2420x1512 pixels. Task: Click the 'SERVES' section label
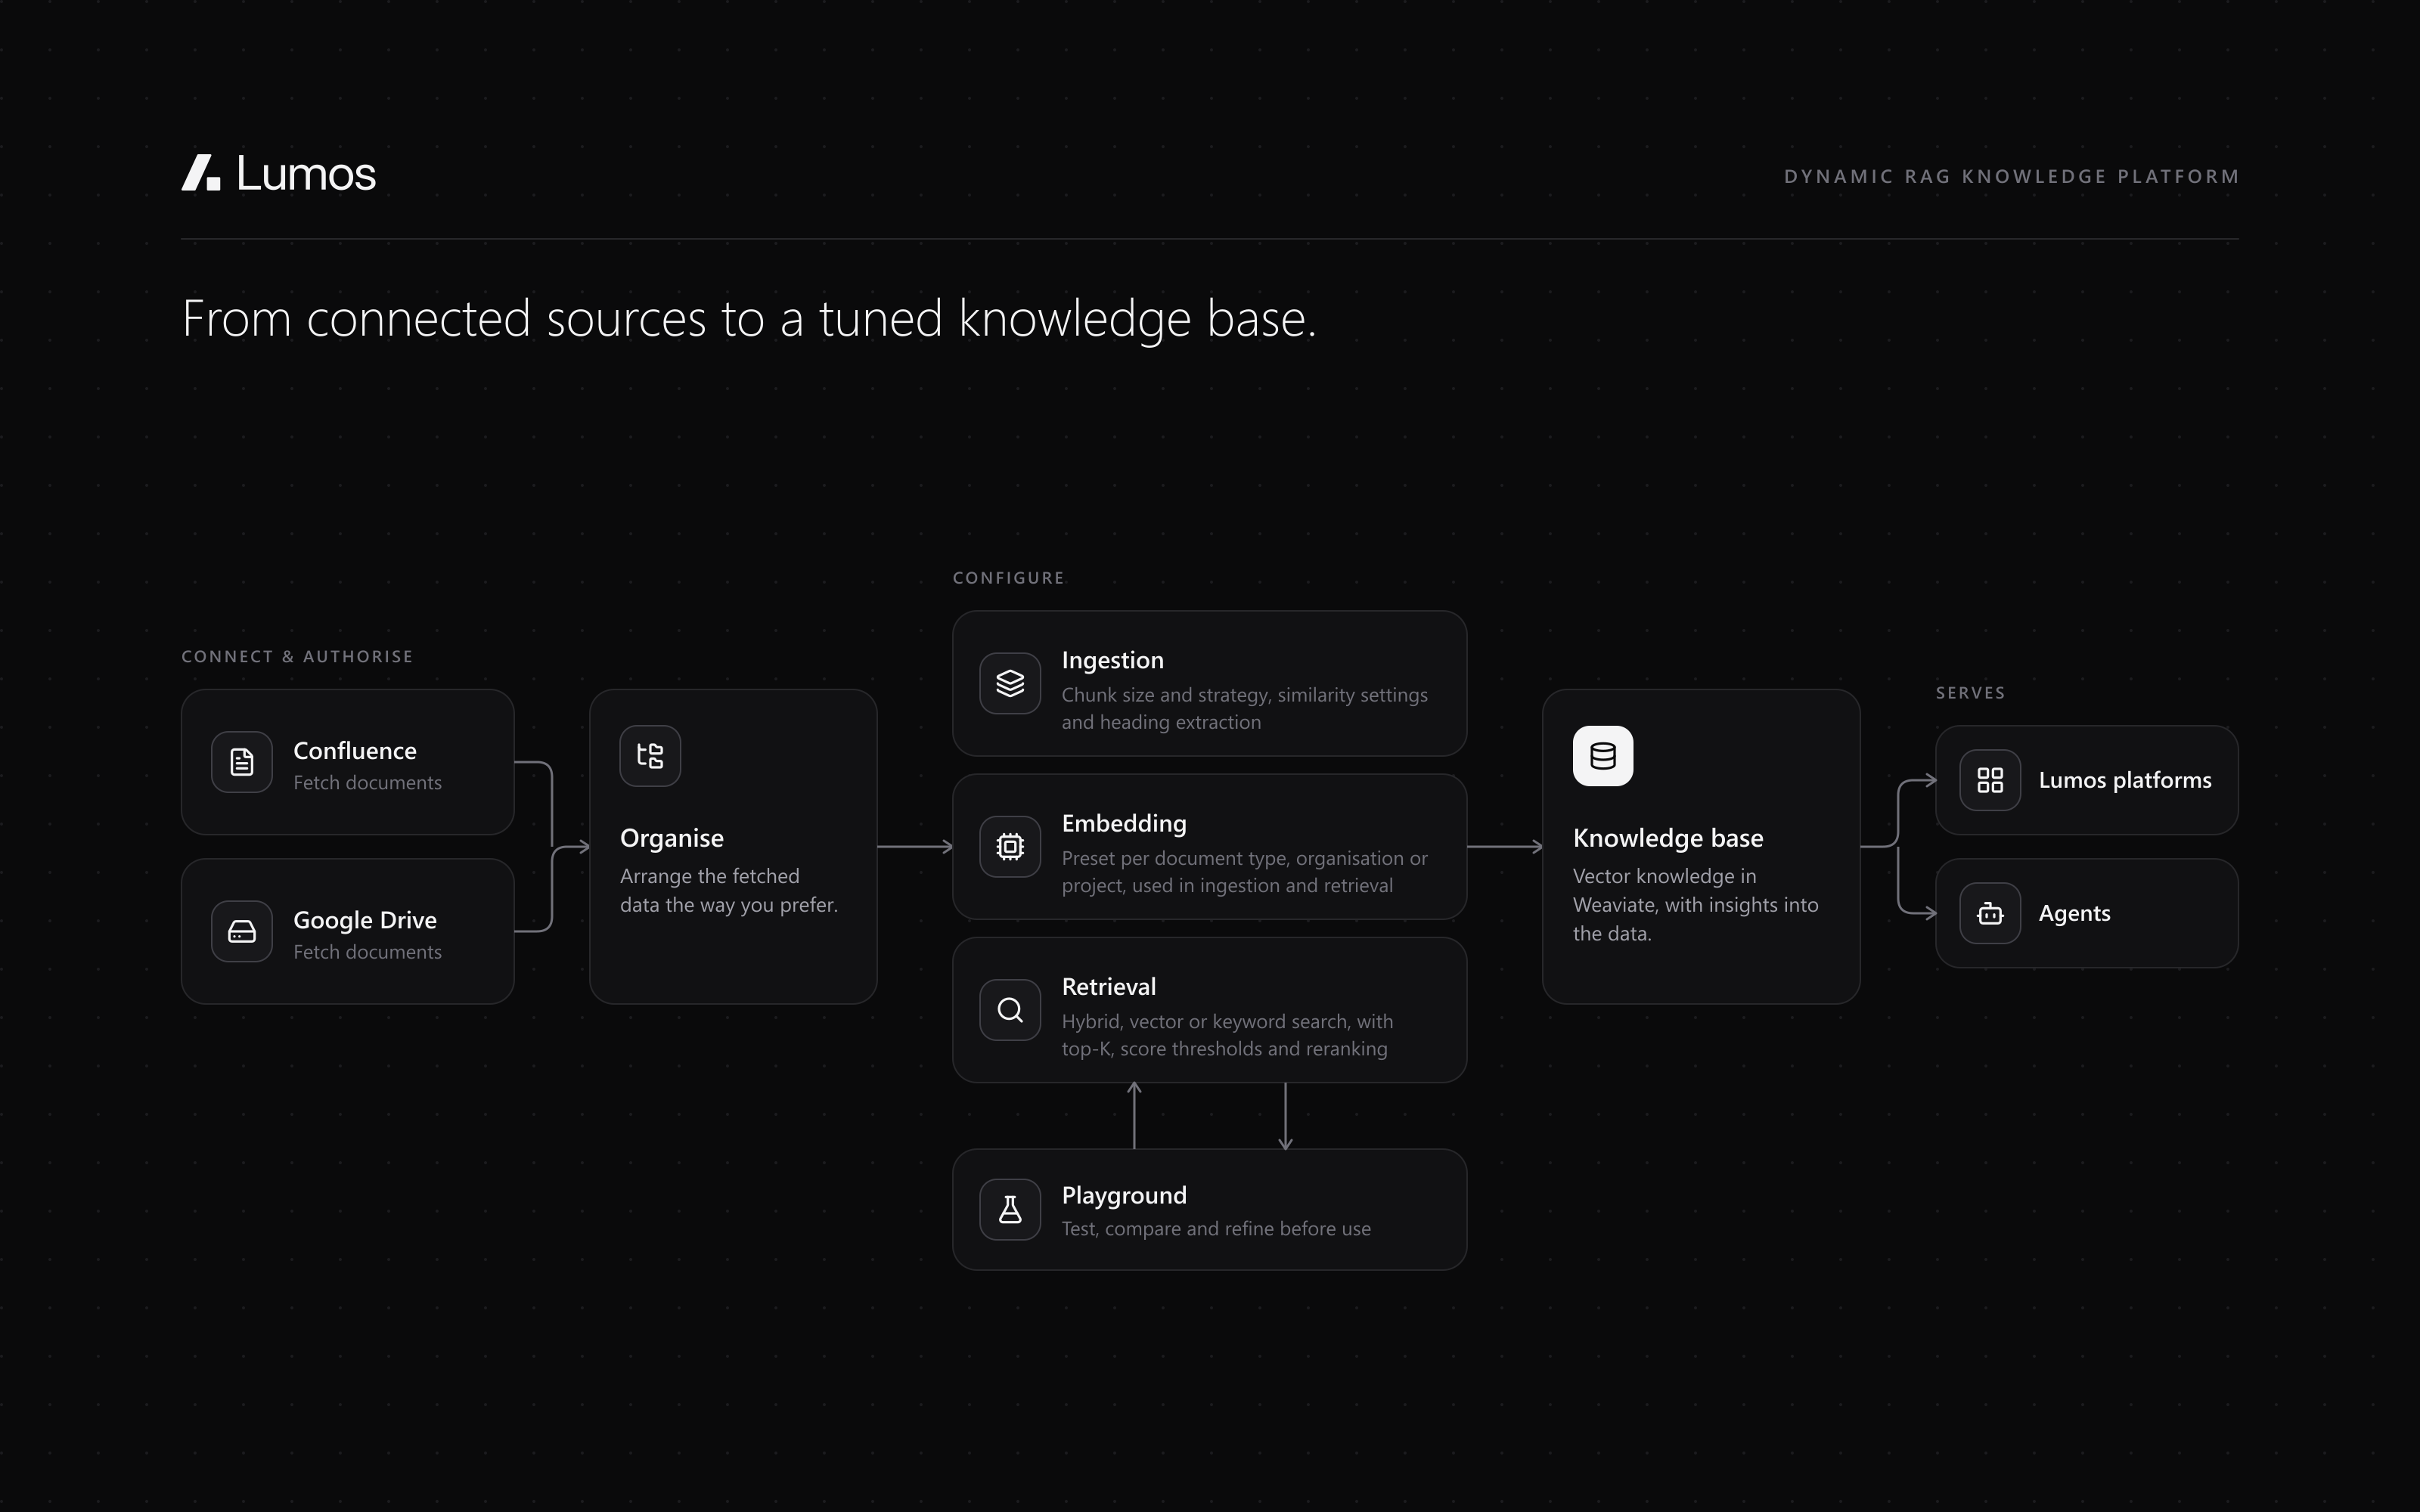1970,693
